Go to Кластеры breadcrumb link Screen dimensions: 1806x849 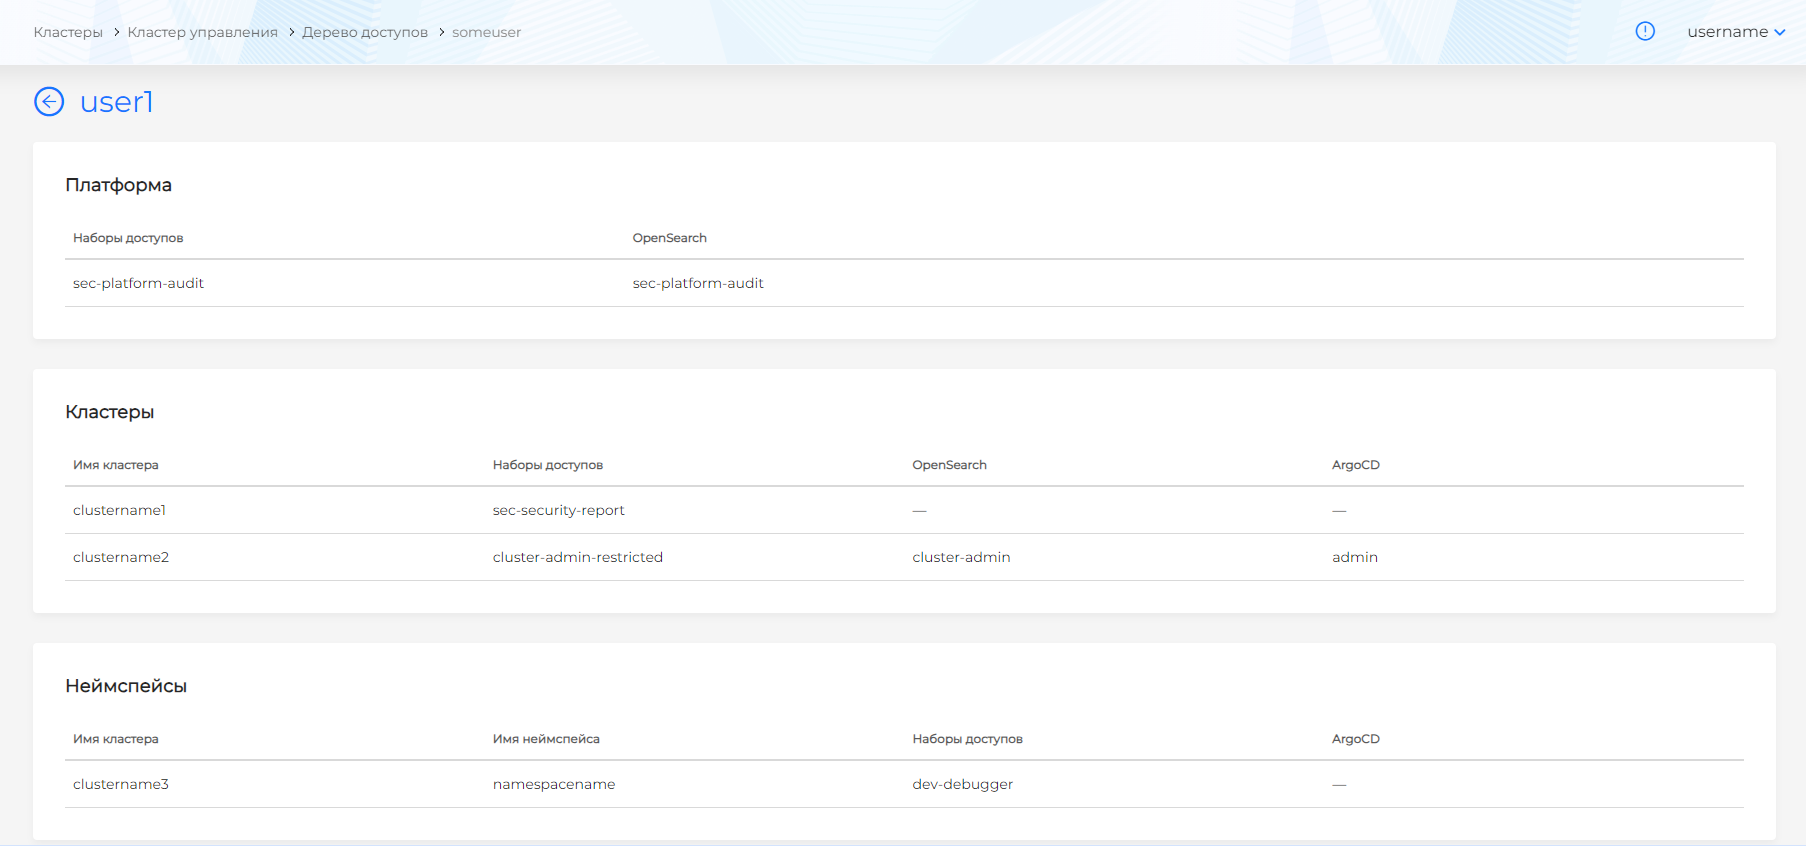click(68, 32)
